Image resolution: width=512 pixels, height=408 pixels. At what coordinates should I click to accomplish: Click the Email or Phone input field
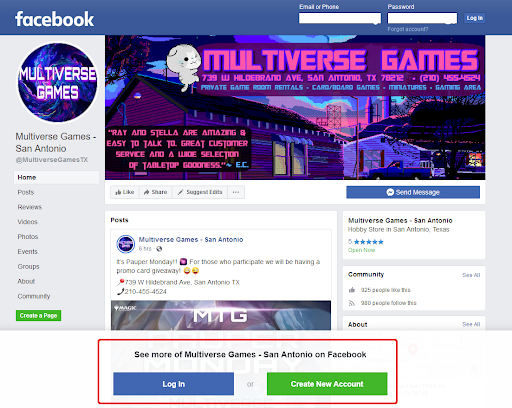[340, 18]
